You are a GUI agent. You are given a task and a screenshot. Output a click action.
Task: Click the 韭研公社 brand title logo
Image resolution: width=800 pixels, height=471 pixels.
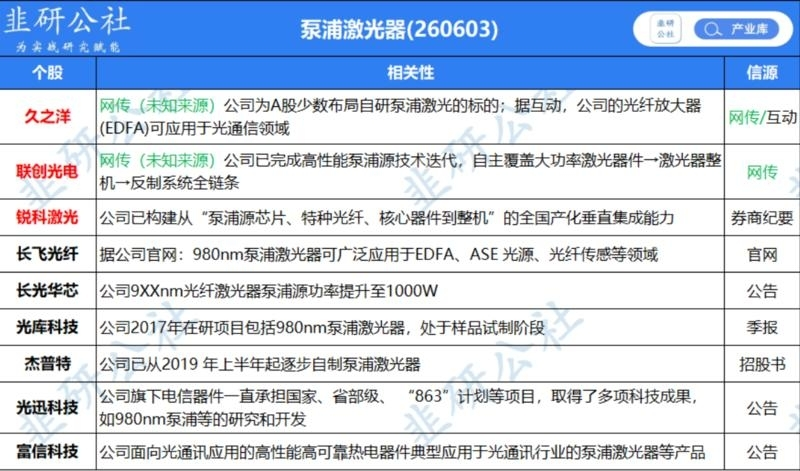point(66,27)
